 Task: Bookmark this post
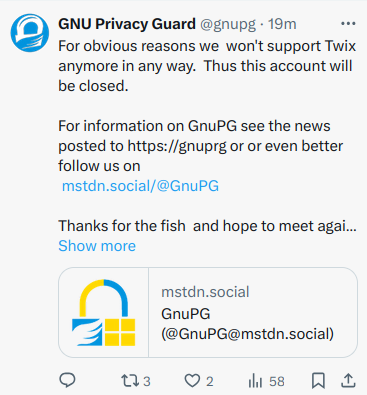pyautogui.click(x=318, y=381)
